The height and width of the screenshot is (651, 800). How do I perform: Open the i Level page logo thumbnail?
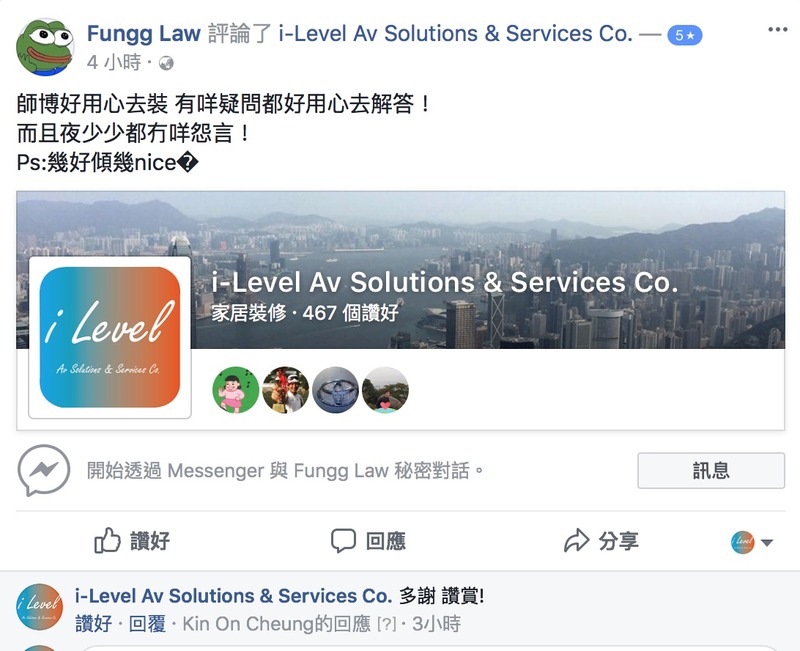point(110,337)
